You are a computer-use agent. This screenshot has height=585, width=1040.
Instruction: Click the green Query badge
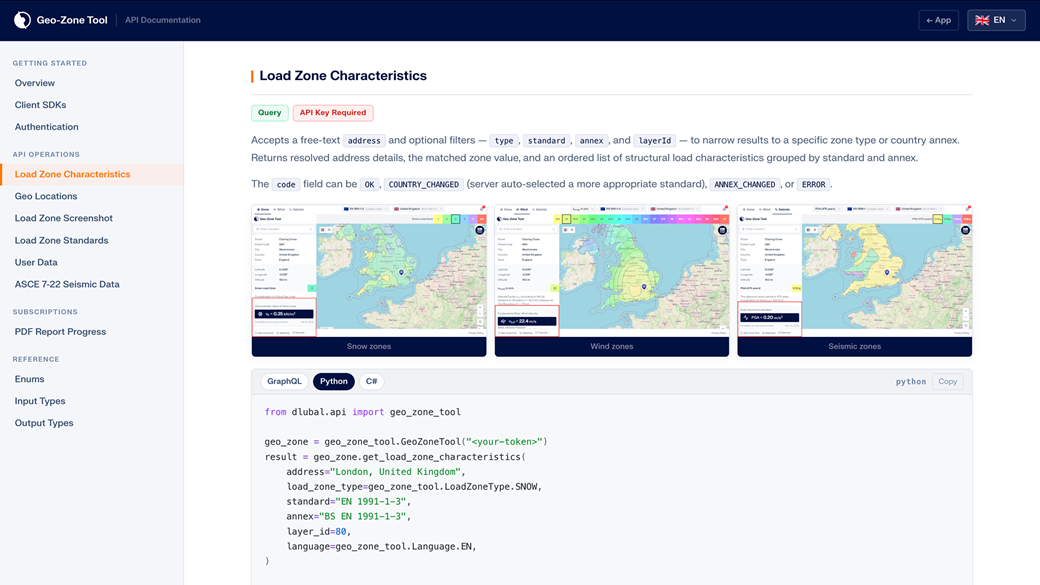pos(269,113)
